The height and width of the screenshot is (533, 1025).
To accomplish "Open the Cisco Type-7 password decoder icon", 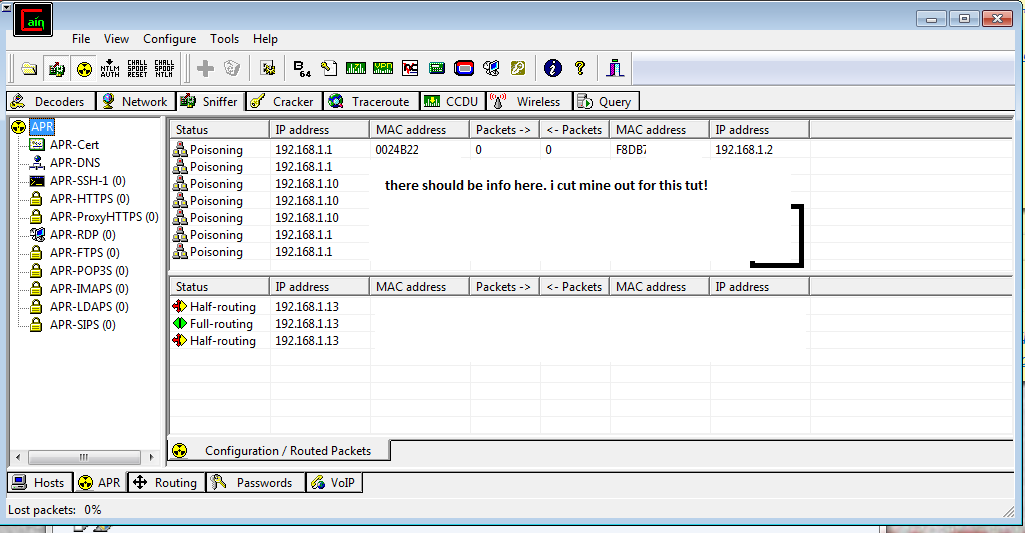I will tap(356, 68).
